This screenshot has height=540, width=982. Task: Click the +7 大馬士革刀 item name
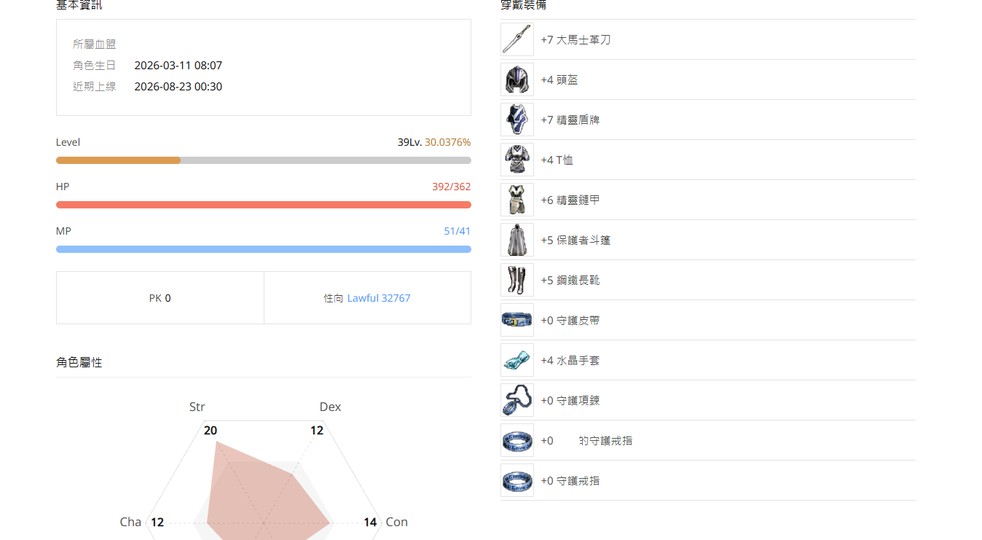576,39
